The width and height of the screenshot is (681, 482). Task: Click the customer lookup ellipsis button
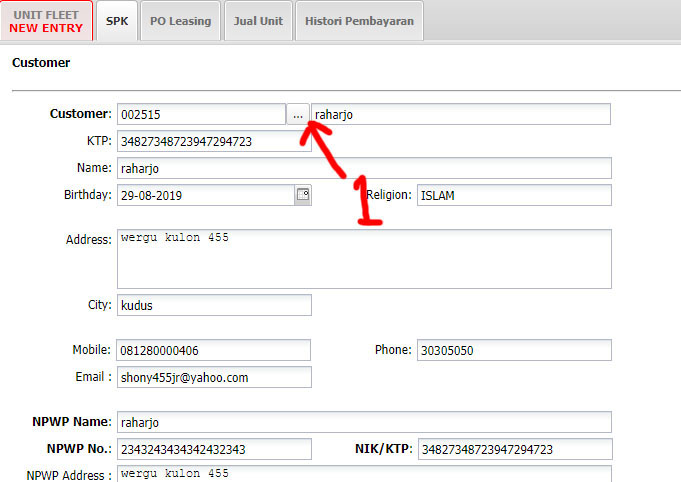(298, 115)
